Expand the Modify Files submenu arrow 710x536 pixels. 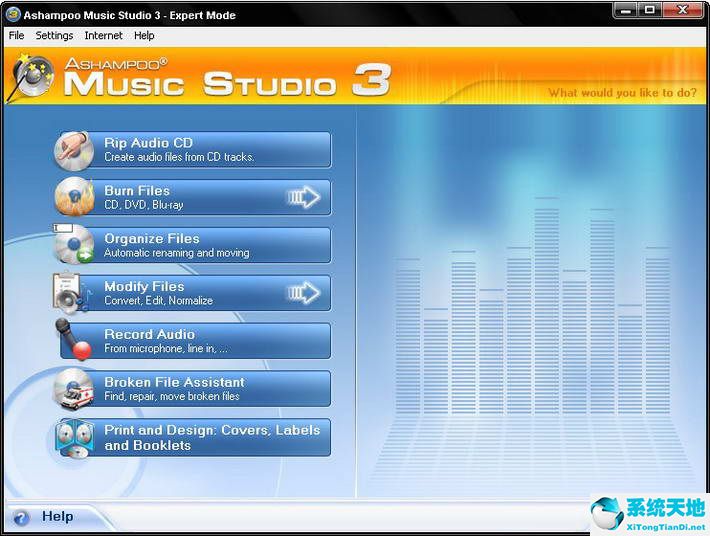303,292
